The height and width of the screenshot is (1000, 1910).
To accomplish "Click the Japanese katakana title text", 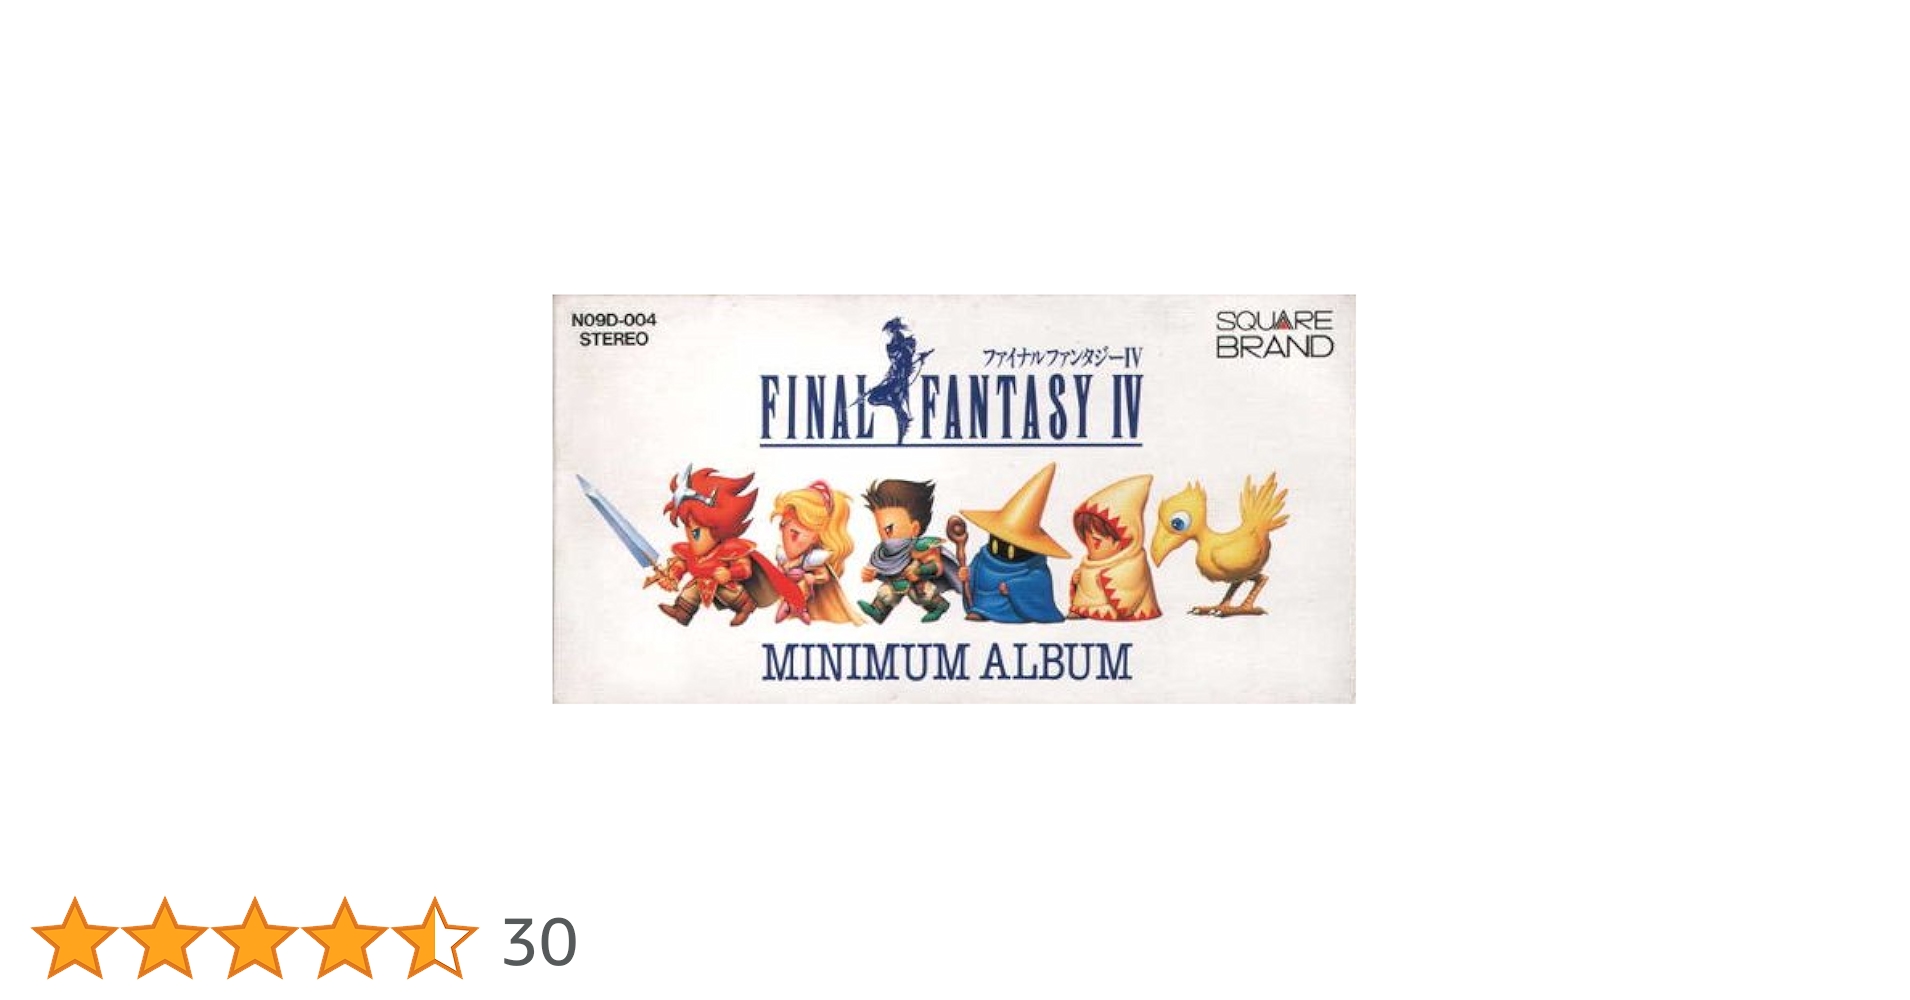I will coord(1061,357).
